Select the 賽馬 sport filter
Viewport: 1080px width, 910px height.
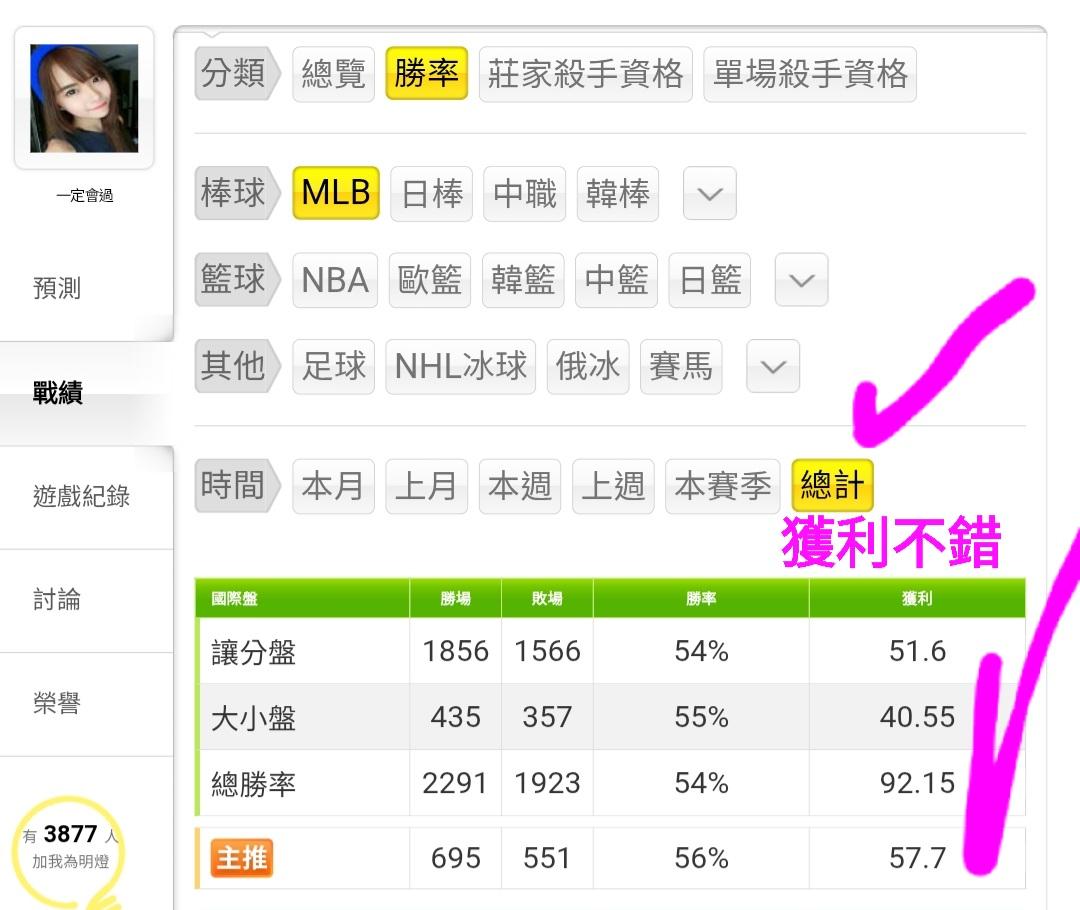pos(681,366)
